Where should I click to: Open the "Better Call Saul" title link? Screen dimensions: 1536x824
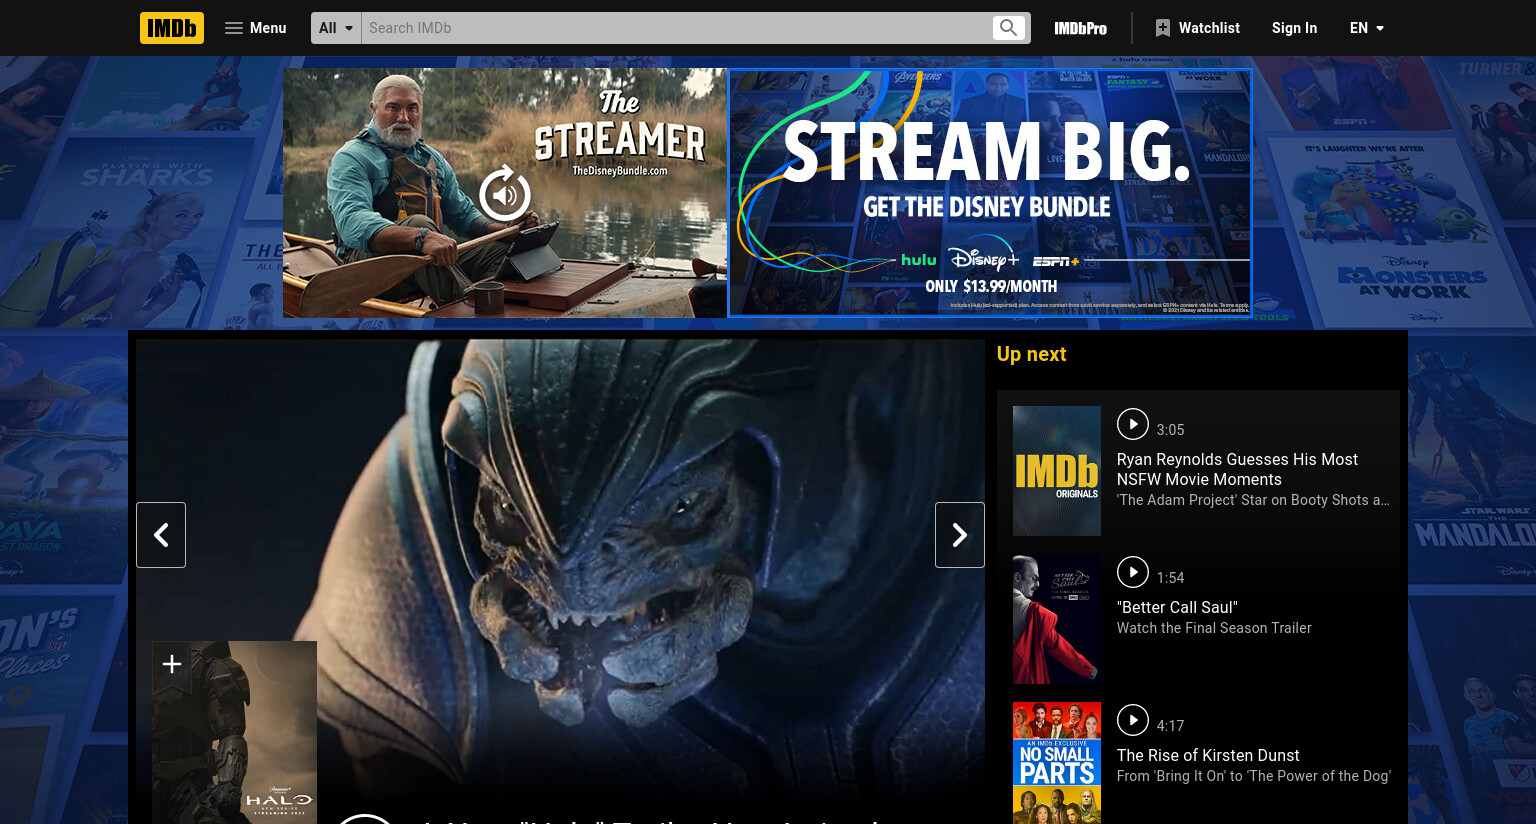[x=1177, y=607]
